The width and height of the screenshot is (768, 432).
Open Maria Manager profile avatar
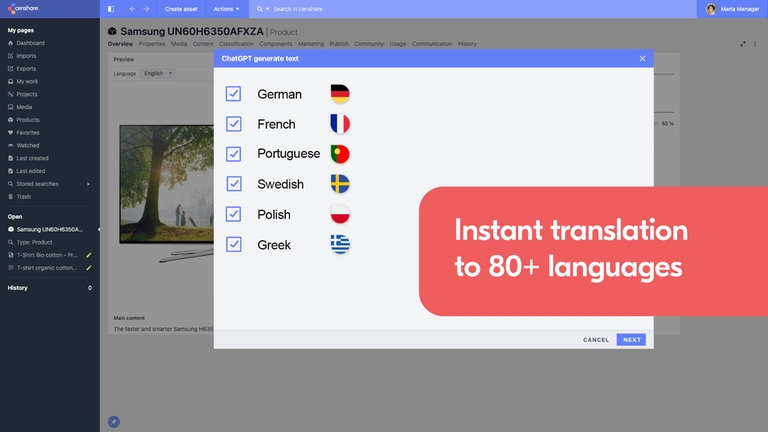[711, 9]
